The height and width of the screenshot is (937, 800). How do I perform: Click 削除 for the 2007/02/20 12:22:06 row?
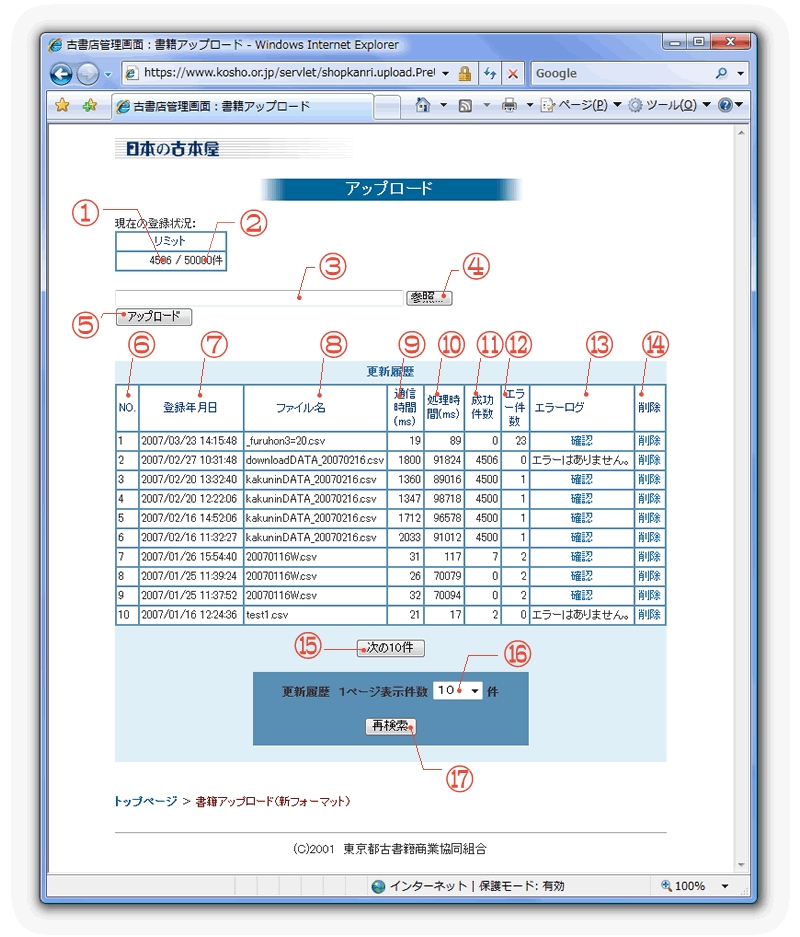[649, 499]
